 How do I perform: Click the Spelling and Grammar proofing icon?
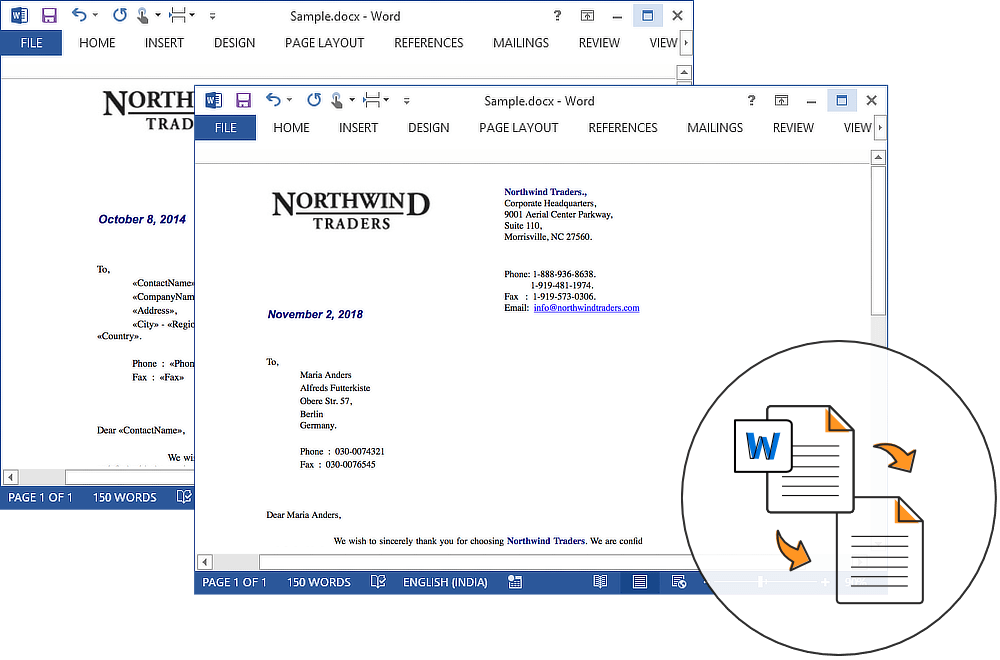click(x=378, y=581)
